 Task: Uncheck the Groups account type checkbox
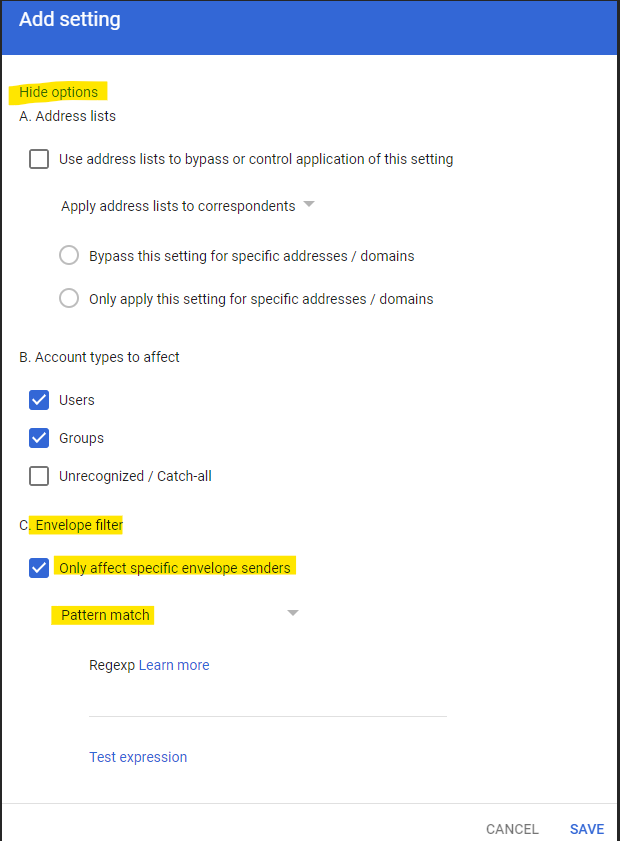pyautogui.click(x=39, y=438)
